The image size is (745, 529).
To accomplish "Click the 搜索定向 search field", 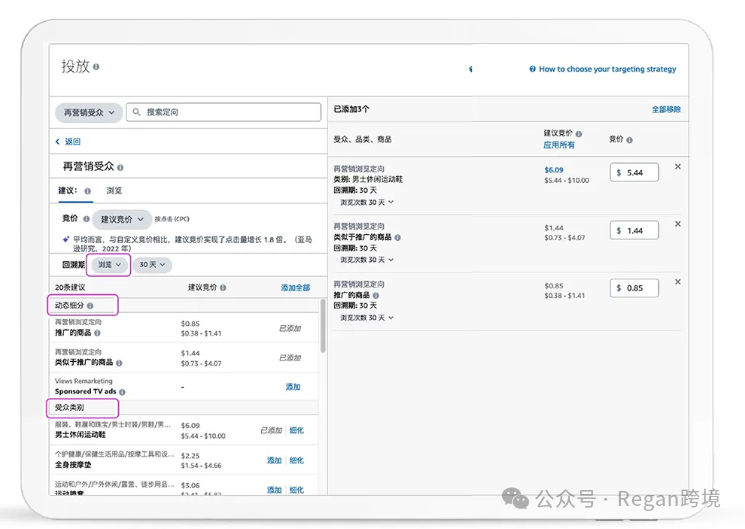I will (x=225, y=113).
